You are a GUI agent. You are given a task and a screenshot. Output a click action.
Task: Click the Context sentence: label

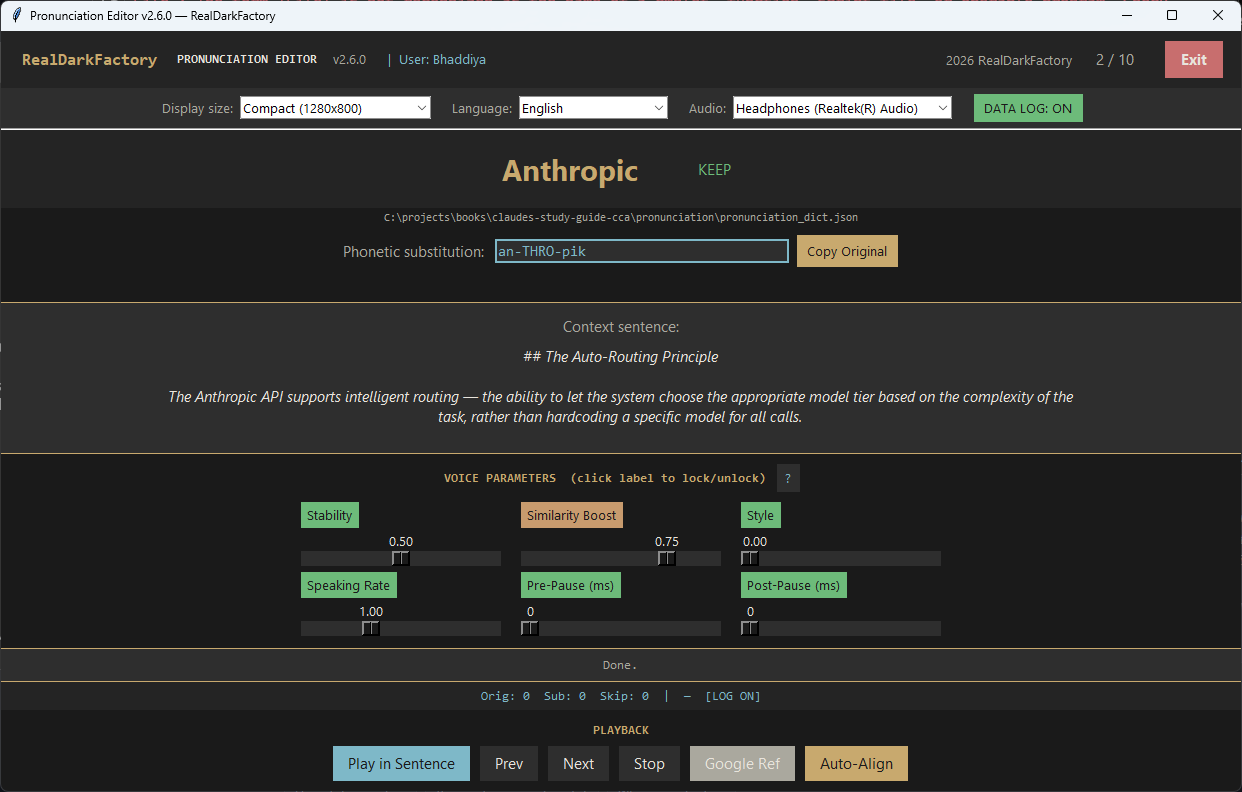coord(621,327)
